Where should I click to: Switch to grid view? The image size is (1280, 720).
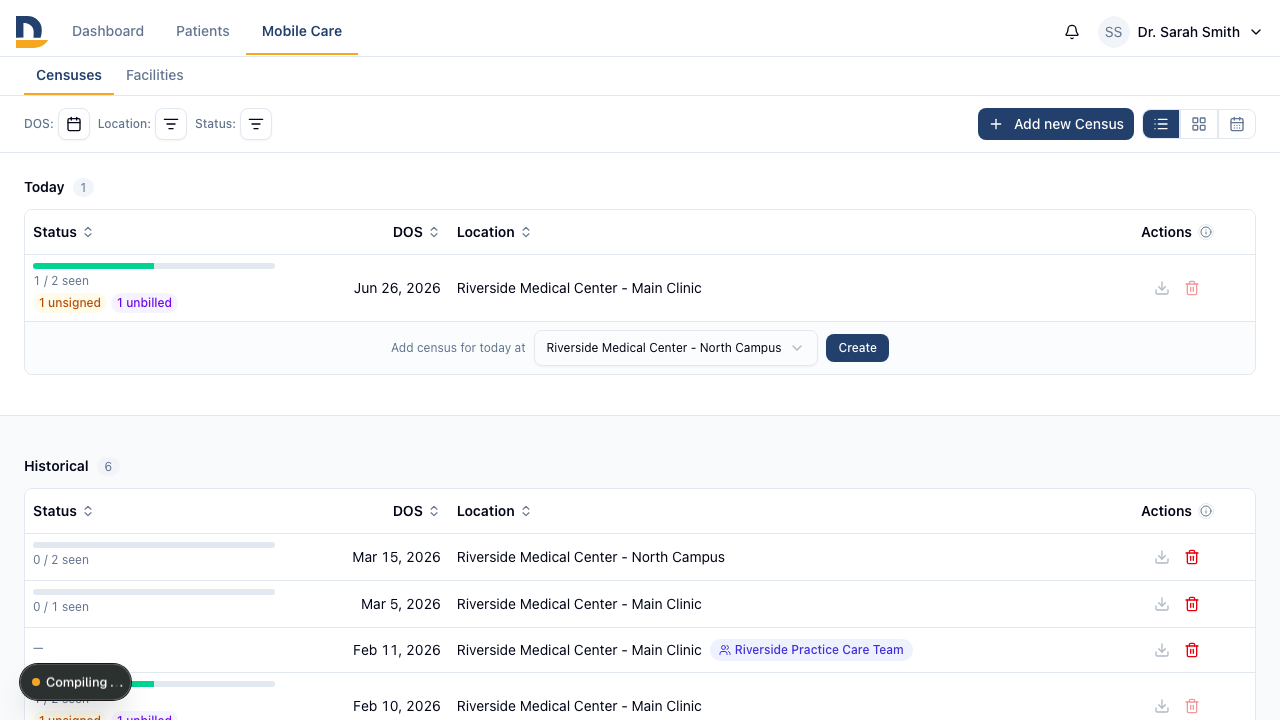(x=1199, y=124)
